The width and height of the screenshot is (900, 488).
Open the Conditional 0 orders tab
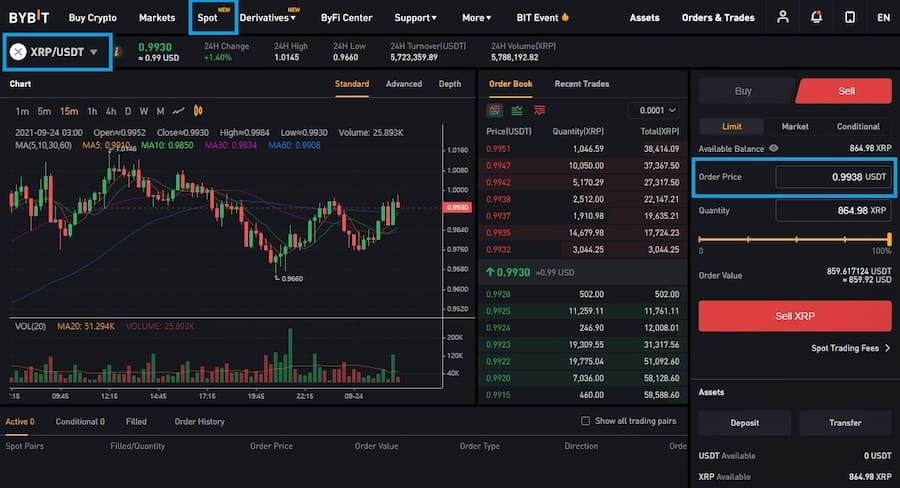point(80,421)
